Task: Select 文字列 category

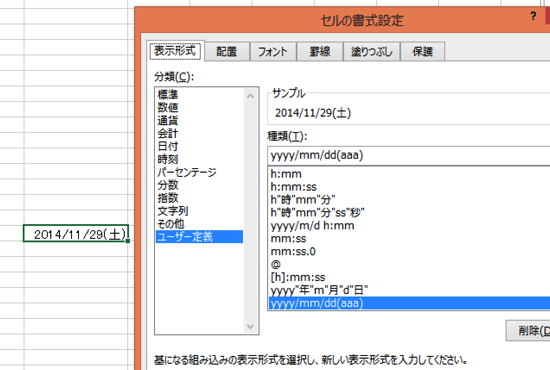Action: [x=199, y=211]
